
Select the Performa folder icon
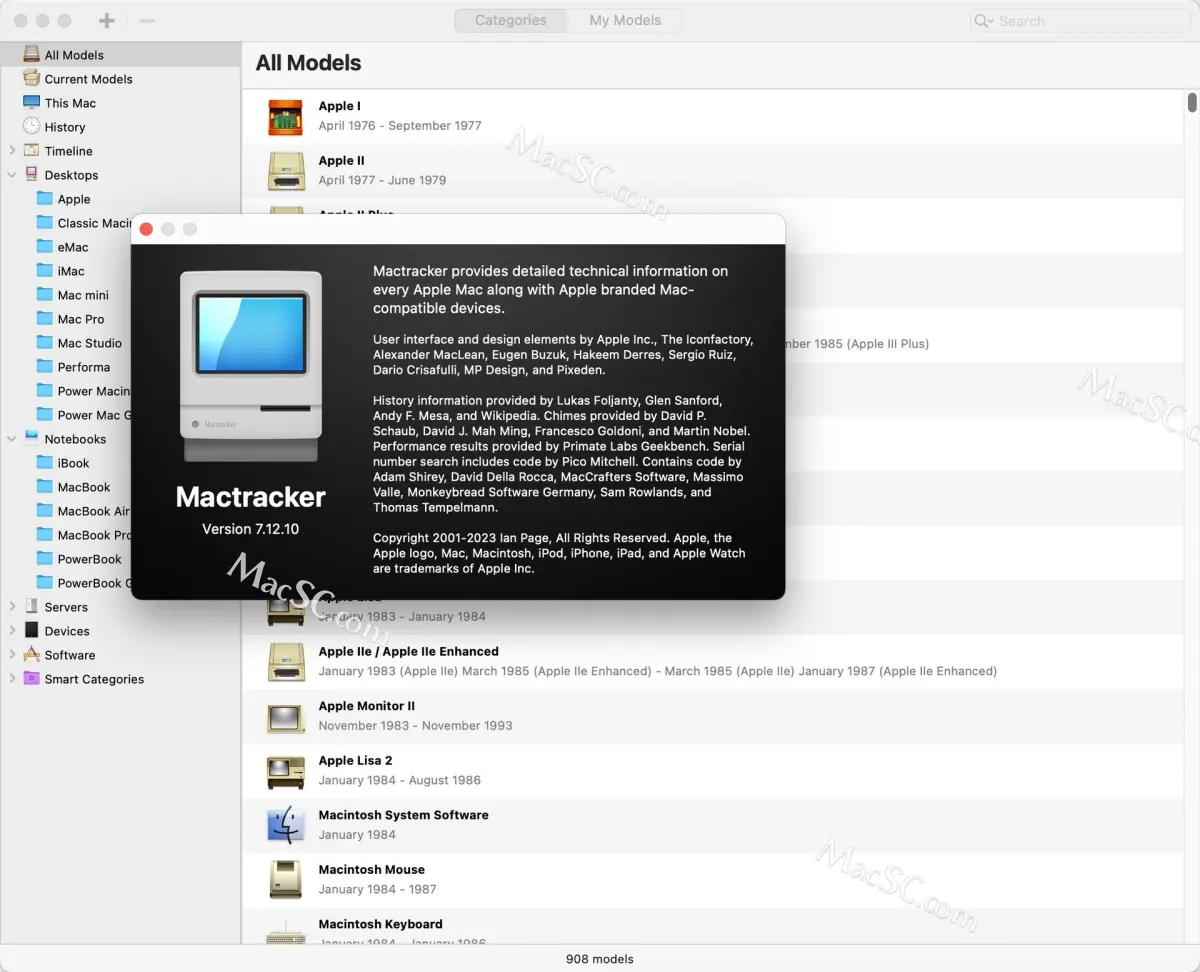point(44,367)
